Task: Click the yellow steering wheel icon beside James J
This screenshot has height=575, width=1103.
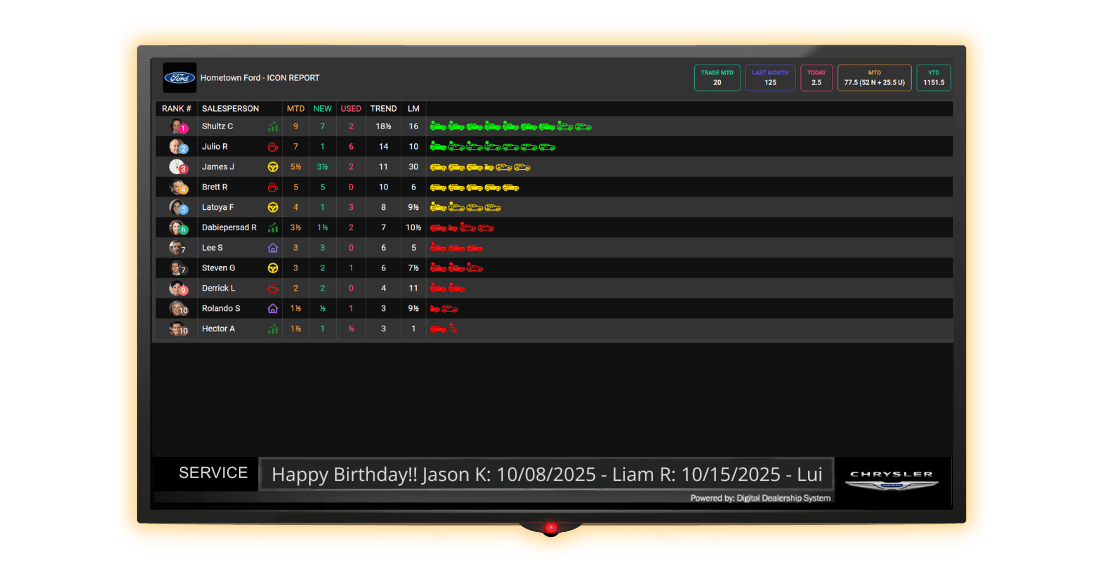Action: tap(272, 167)
